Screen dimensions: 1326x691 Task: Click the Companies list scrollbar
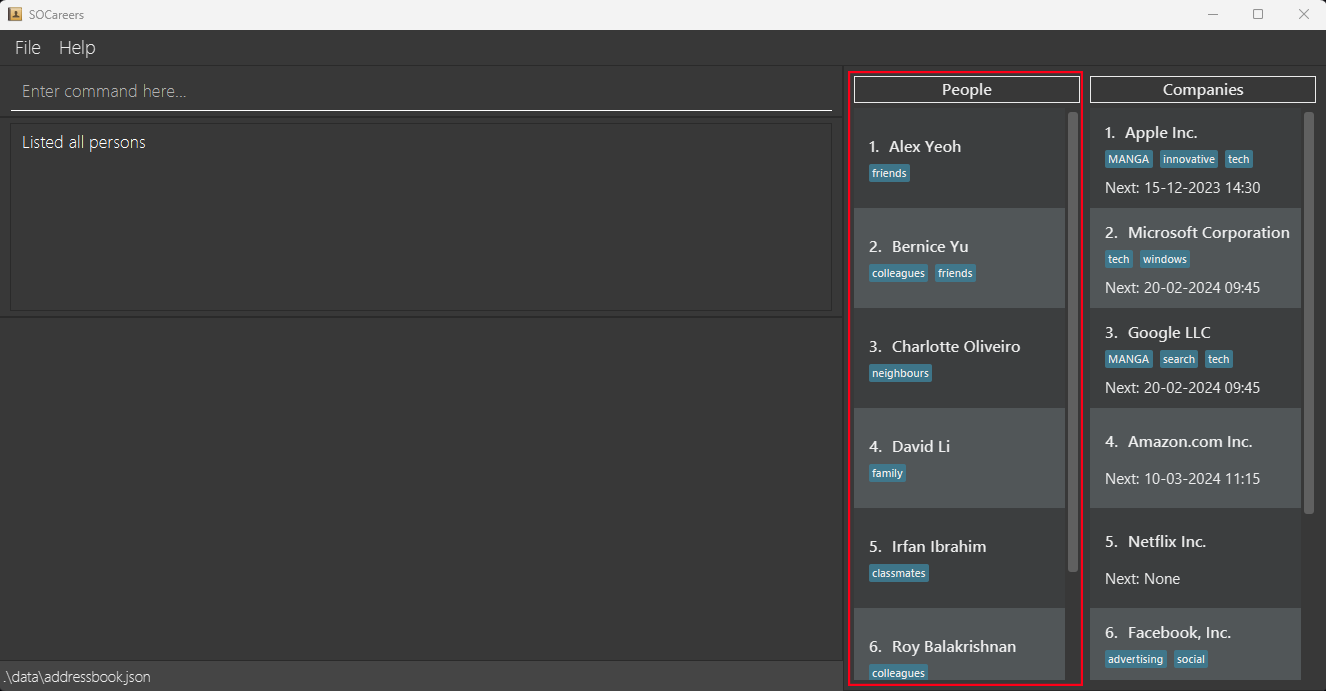pos(1309,312)
